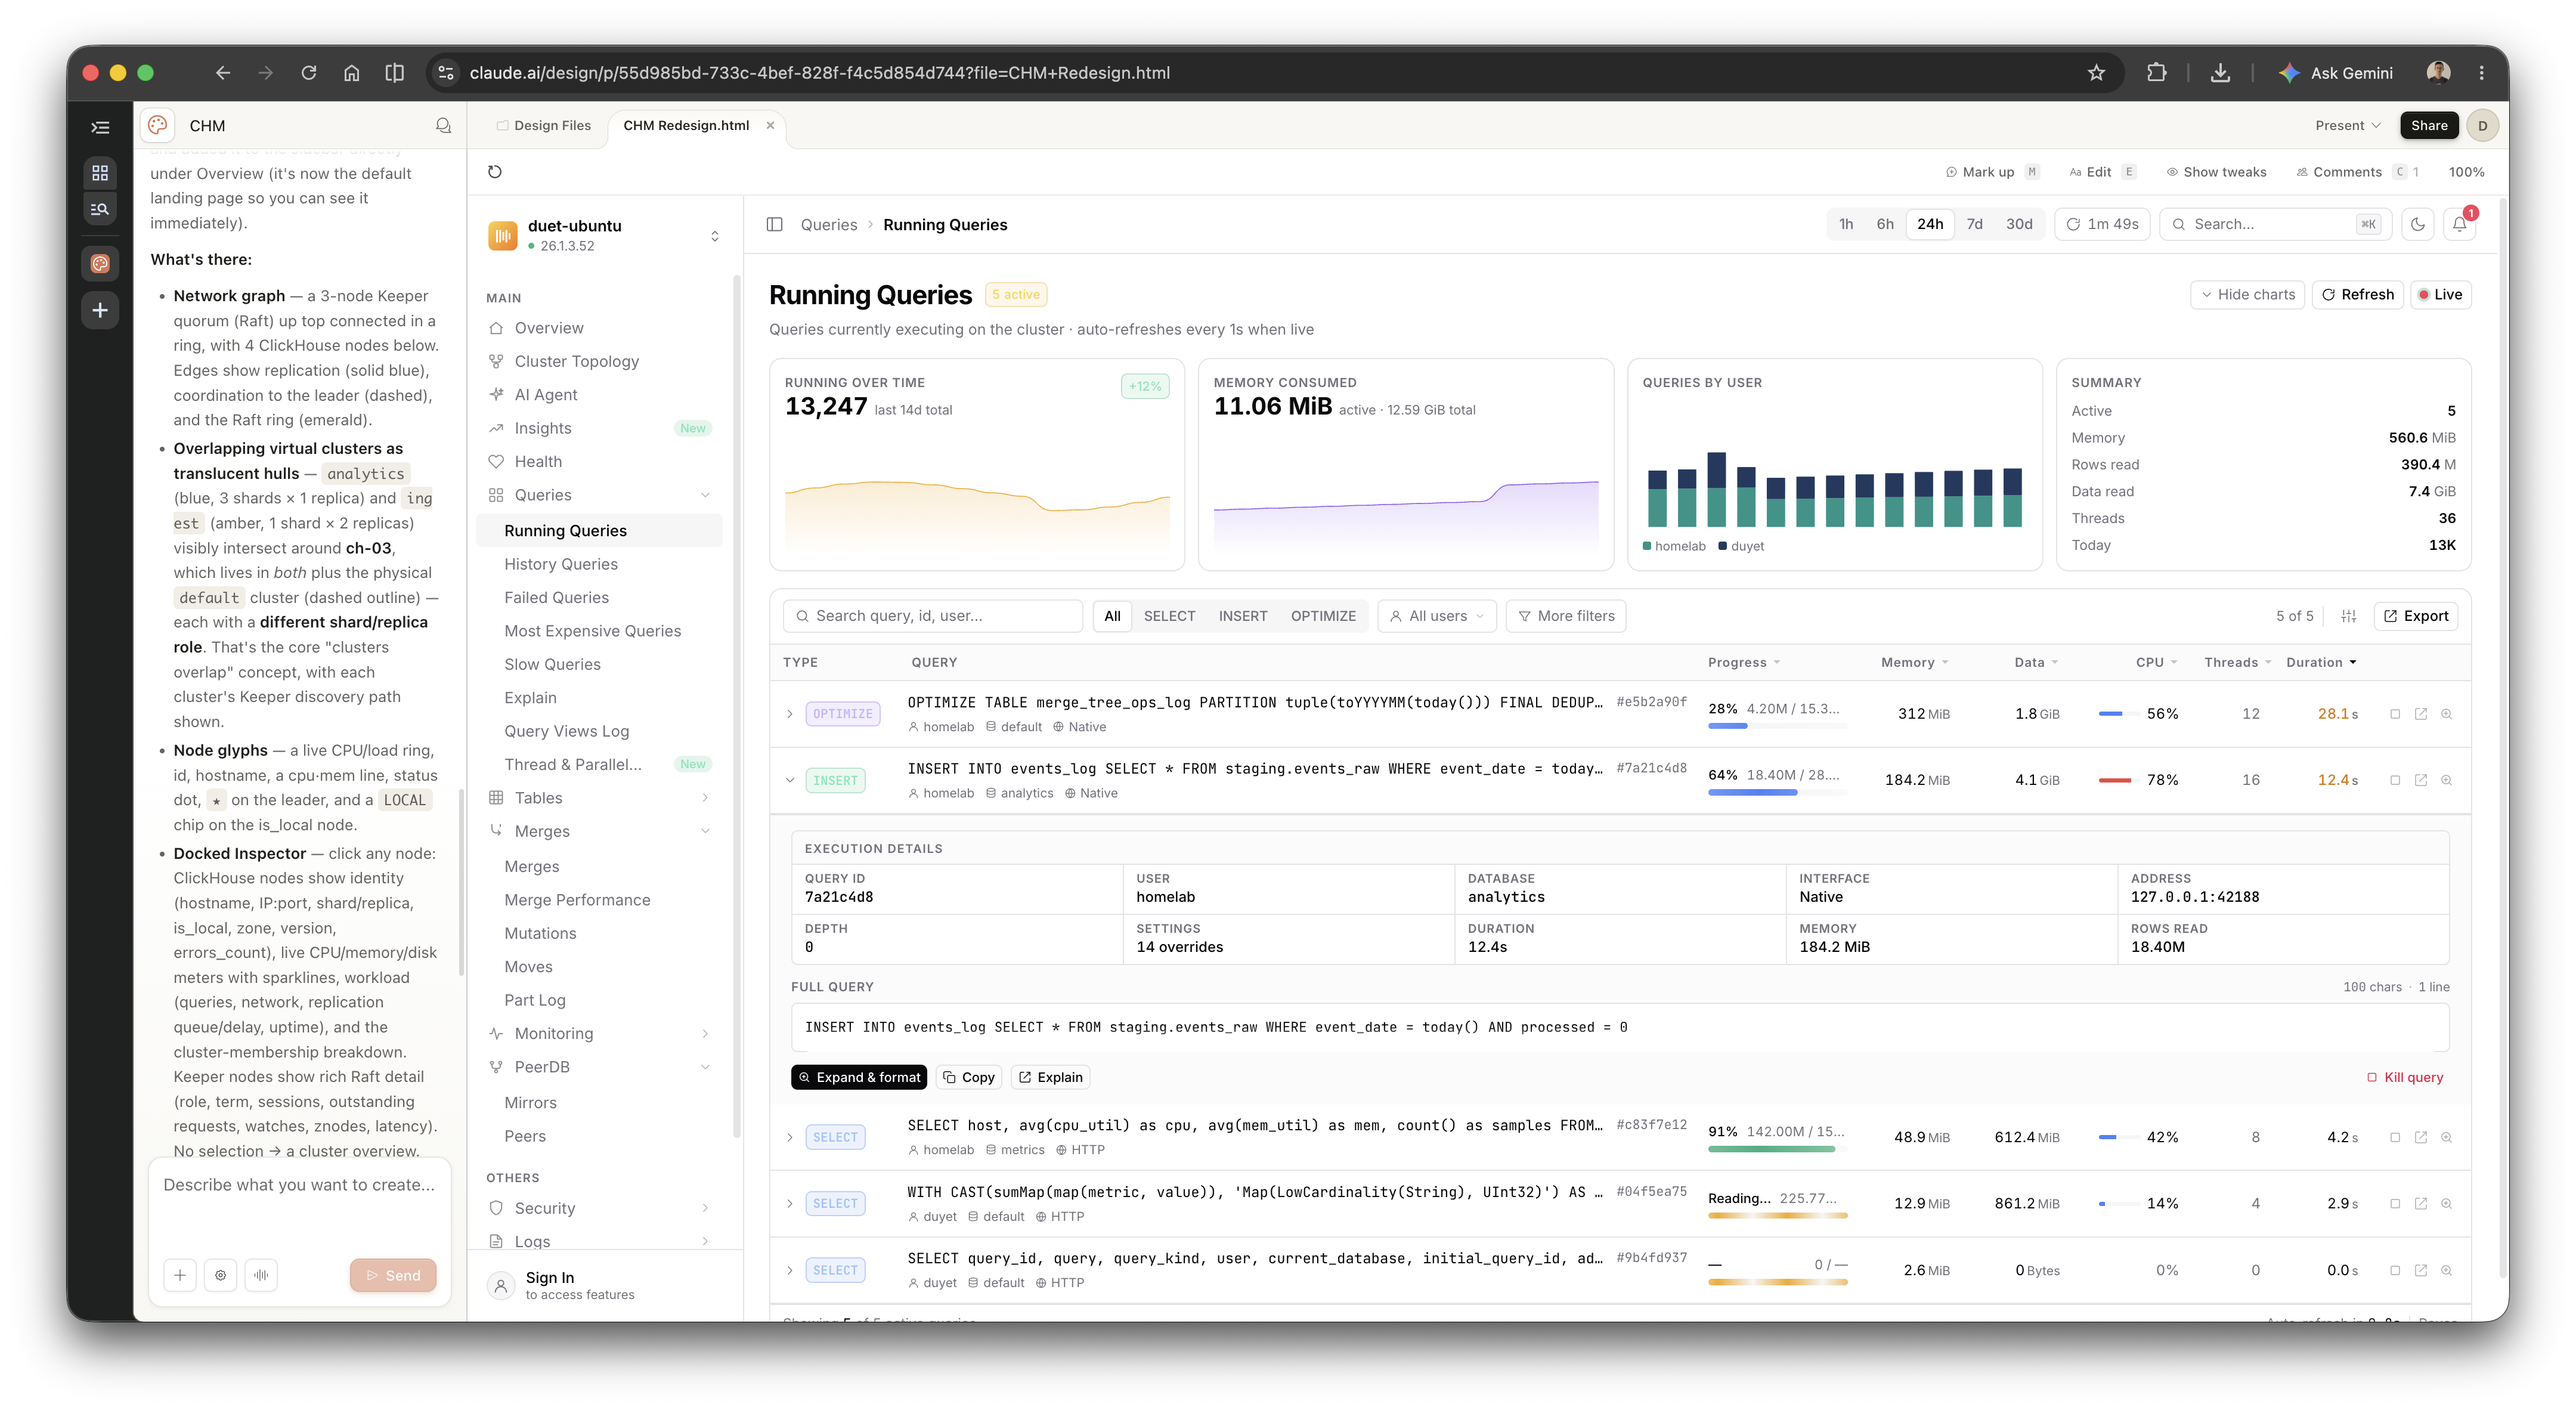The width and height of the screenshot is (2576, 1410).
Task: Open the Present dropdown
Action: (2348, 125)
